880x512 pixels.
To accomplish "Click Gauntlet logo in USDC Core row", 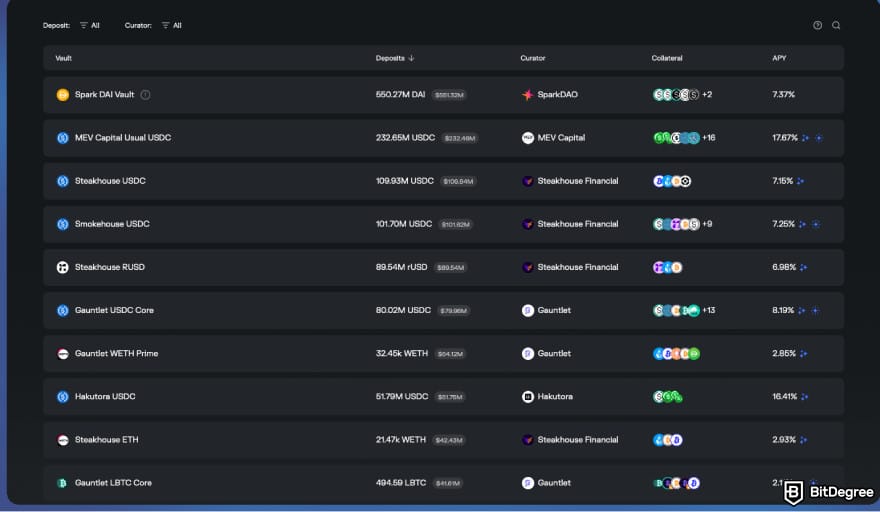I will [x=528, y=310].
